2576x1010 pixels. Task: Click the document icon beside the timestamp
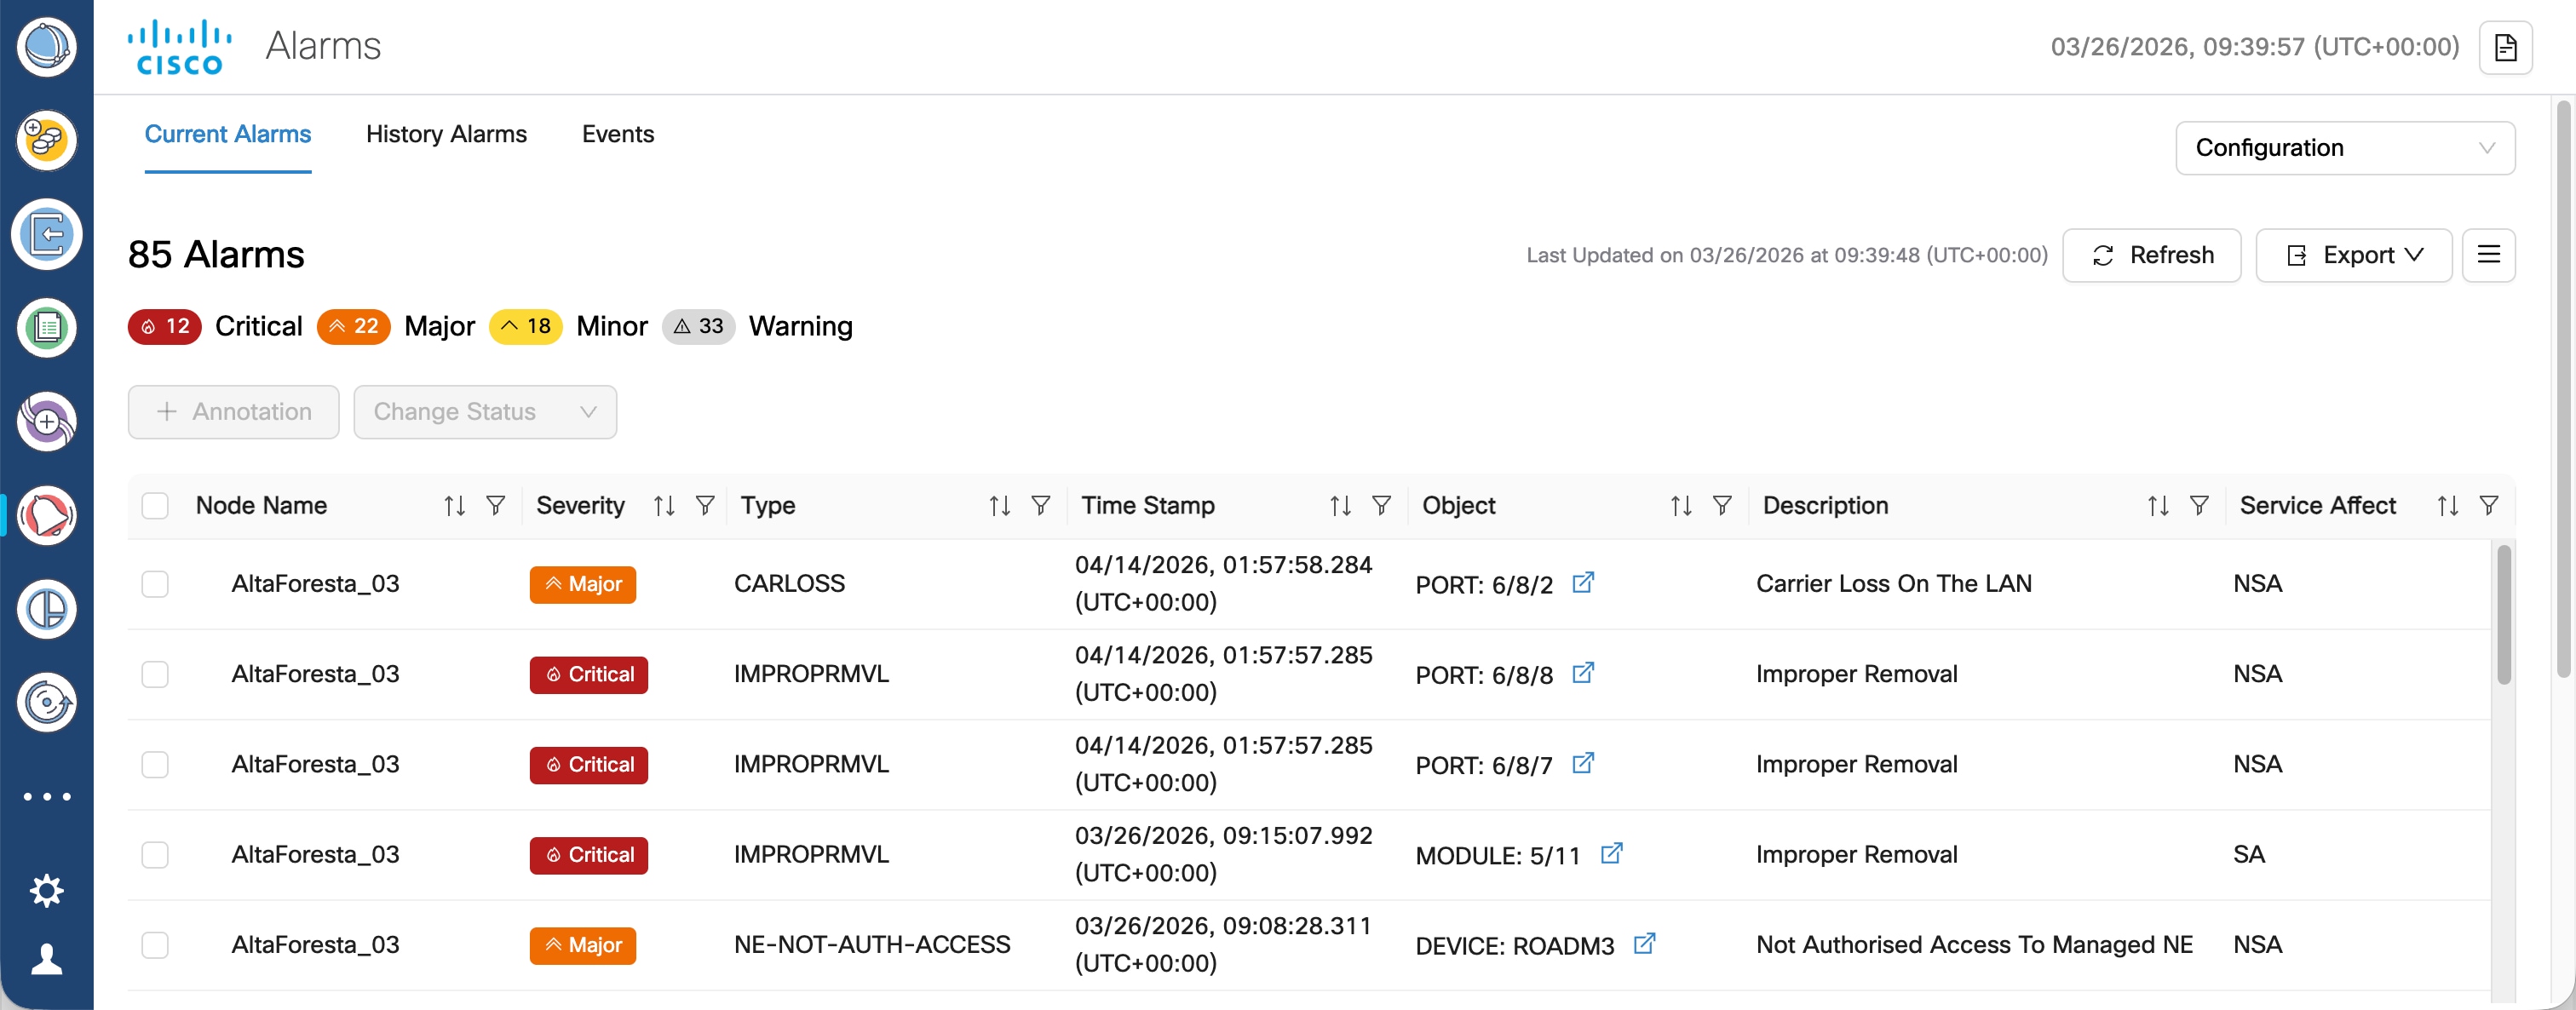point(2505,47)
